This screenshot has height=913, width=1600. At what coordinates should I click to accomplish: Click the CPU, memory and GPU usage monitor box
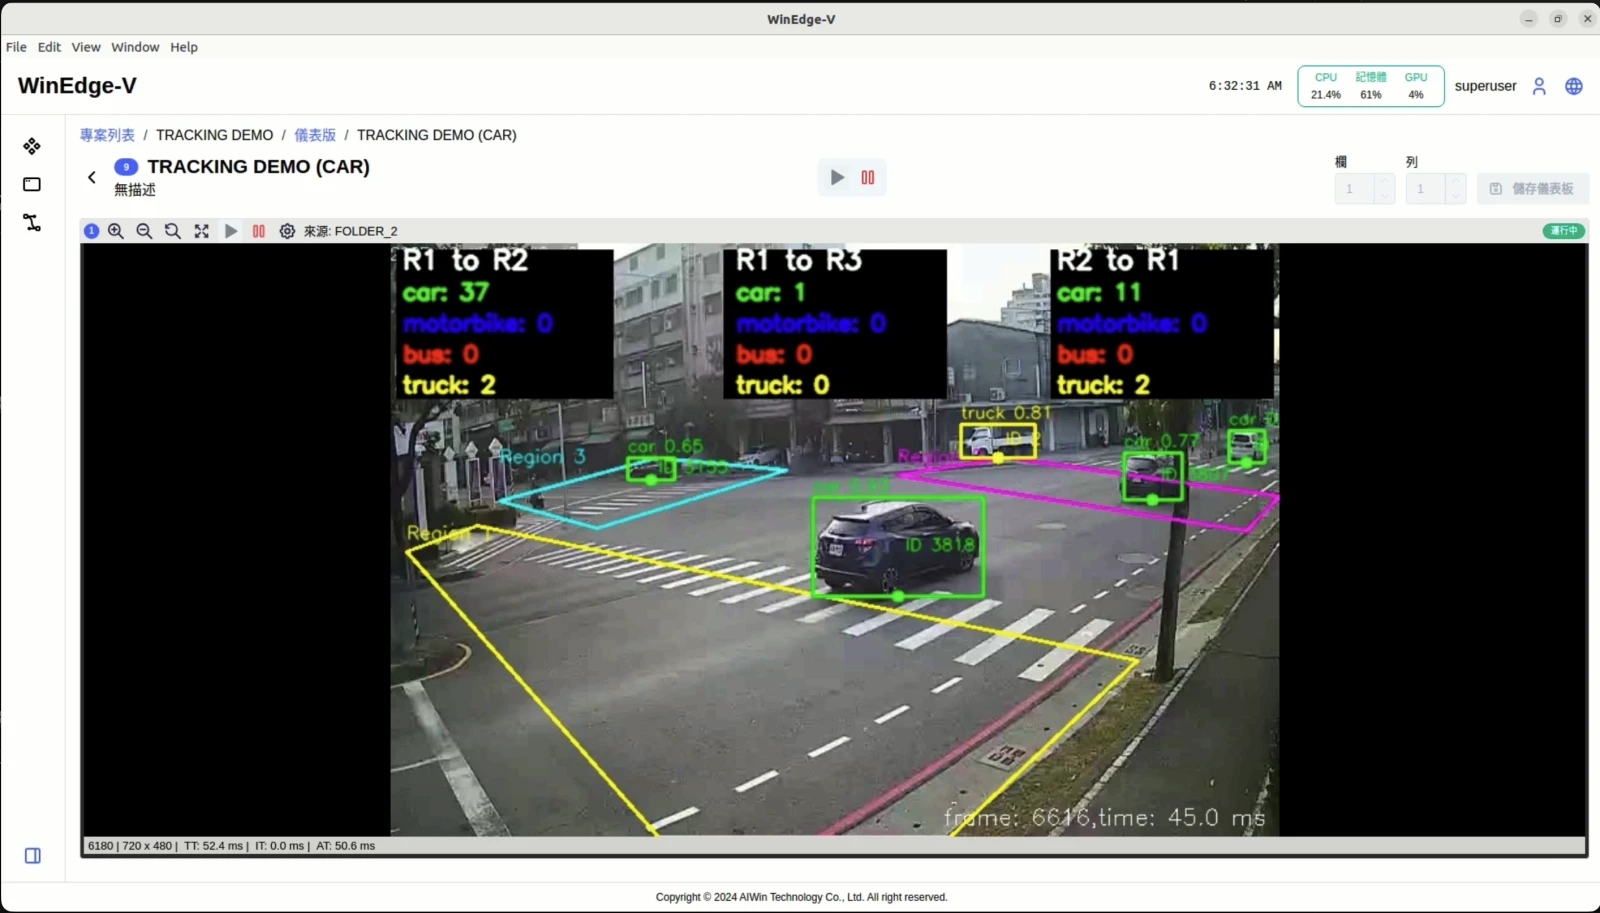tap(1371, 86)
